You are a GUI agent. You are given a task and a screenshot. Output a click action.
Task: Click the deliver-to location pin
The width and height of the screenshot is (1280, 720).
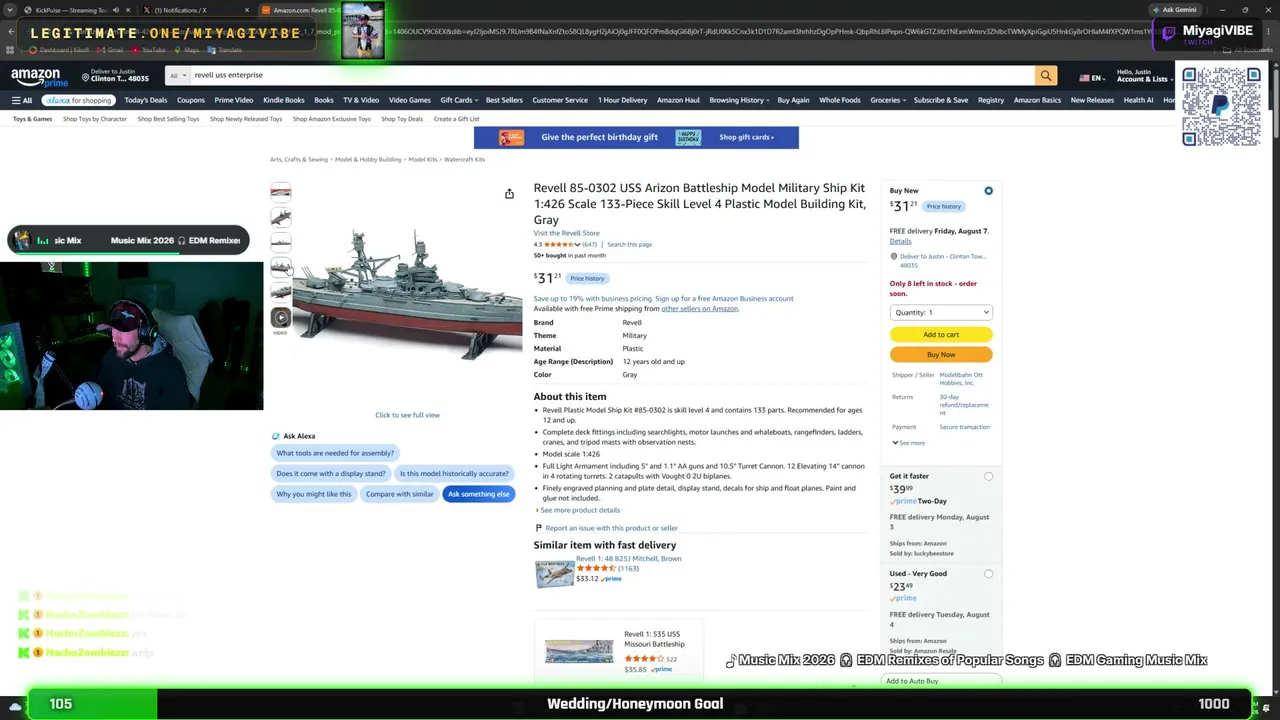(x=86, y=78)
